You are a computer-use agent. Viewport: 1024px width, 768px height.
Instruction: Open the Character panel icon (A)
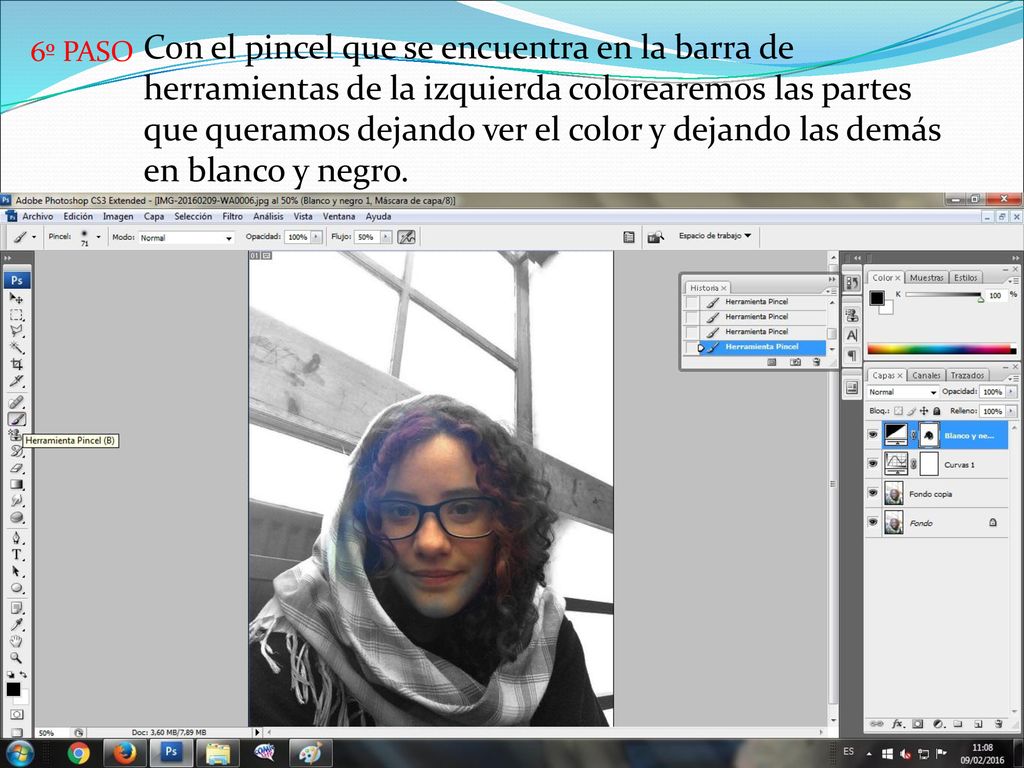[852, 335]
